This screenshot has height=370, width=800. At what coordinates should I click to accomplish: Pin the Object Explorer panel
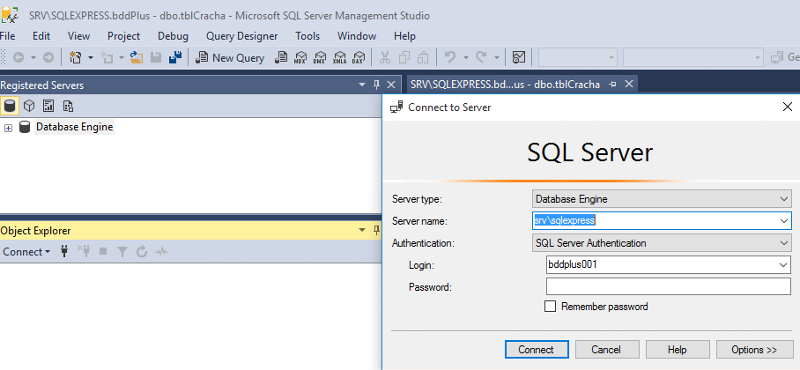pyautogui.click(x=377, y=231)
